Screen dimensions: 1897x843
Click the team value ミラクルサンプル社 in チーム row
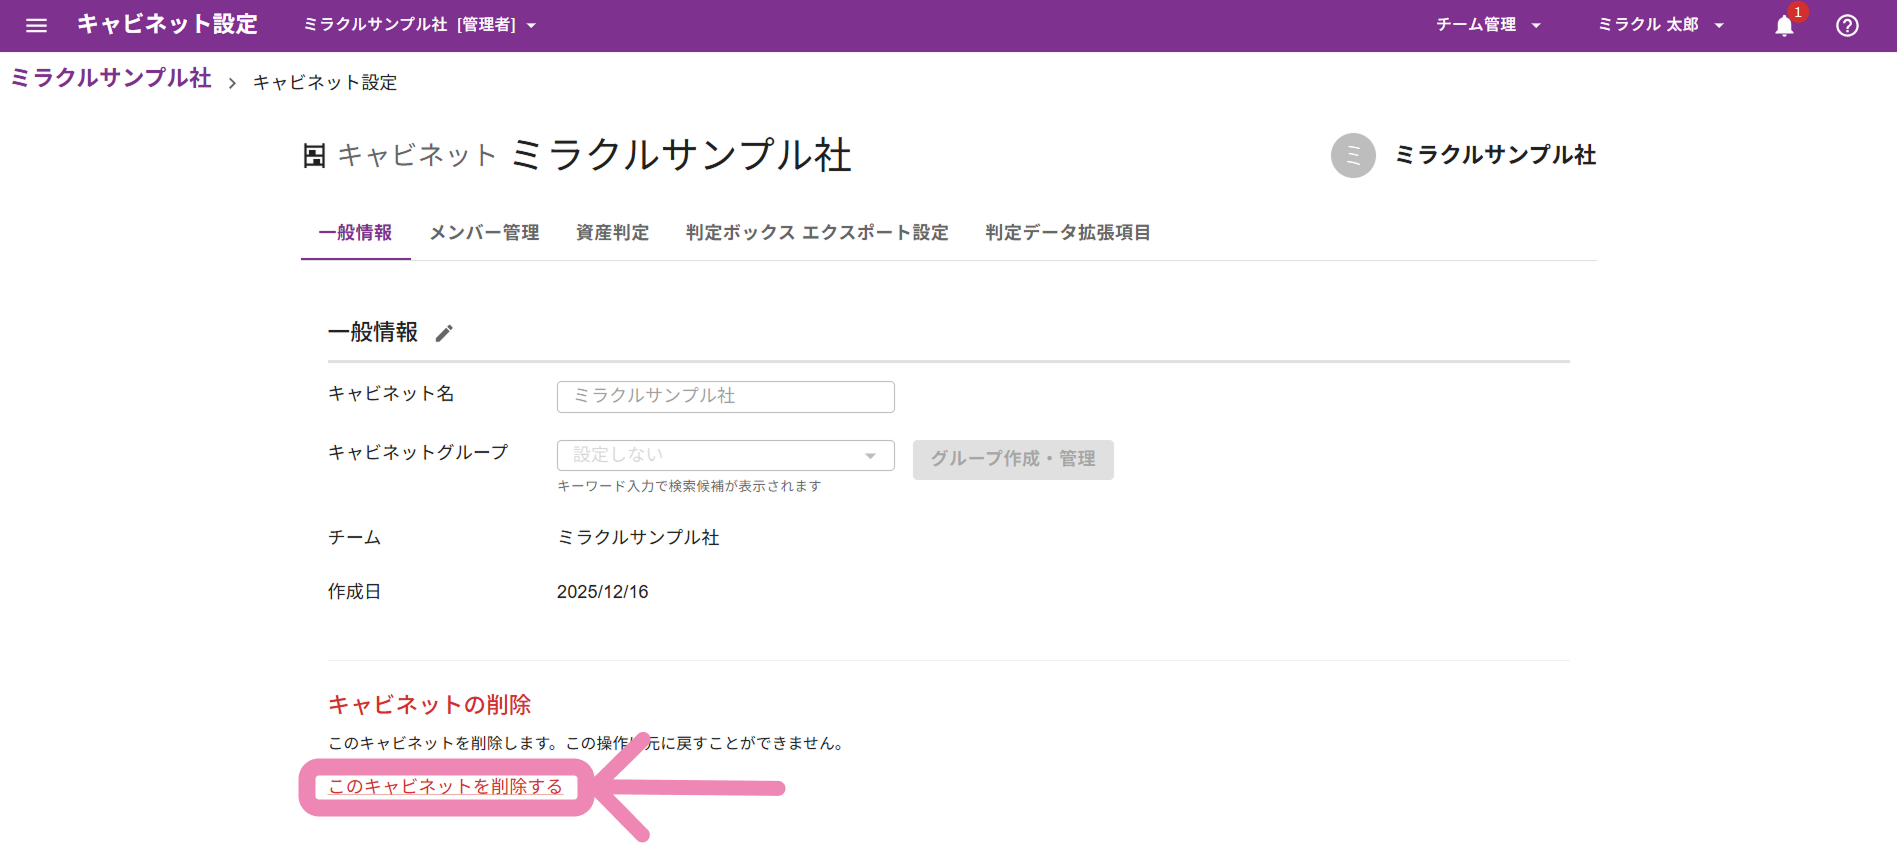tap(638, 538)
